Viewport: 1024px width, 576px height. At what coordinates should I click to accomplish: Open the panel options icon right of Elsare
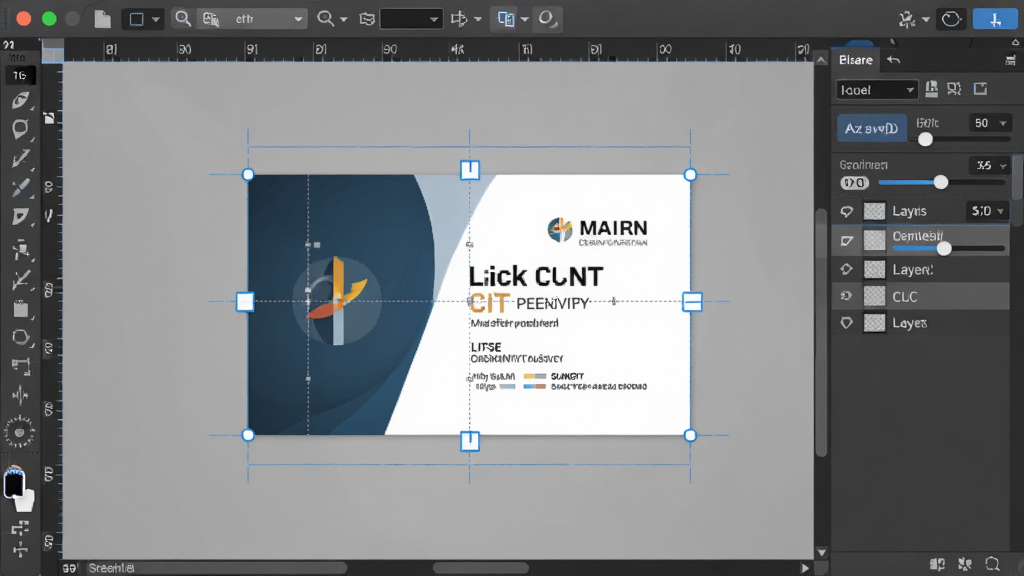[1010, 61]
